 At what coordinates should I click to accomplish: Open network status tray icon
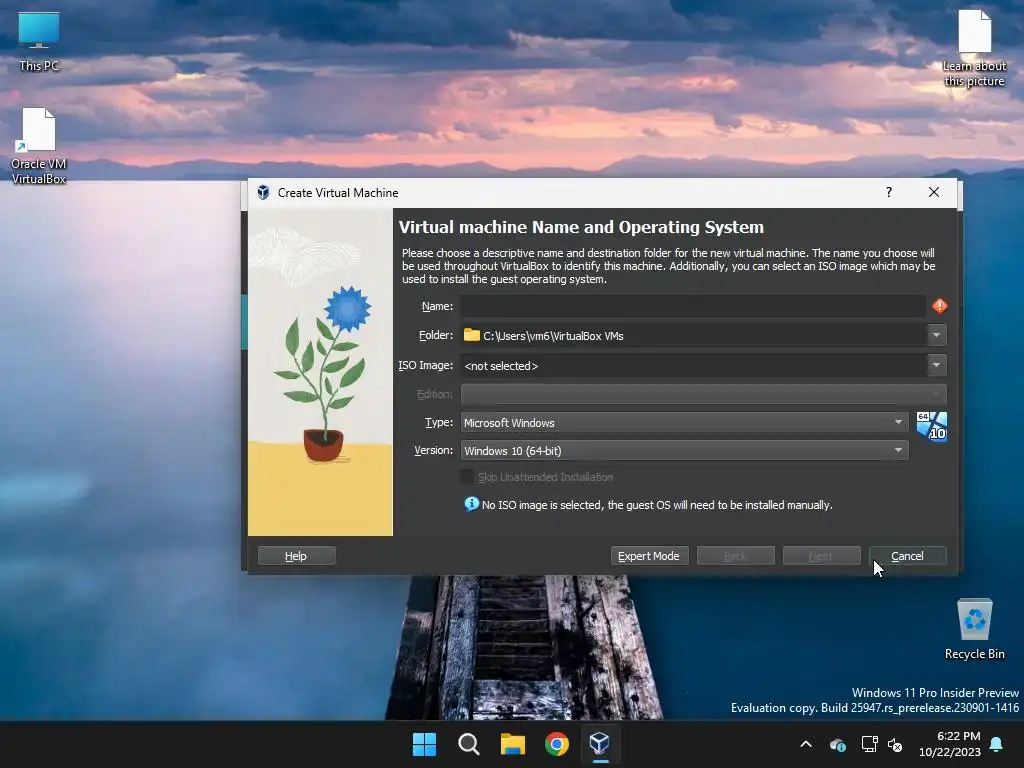869,744
